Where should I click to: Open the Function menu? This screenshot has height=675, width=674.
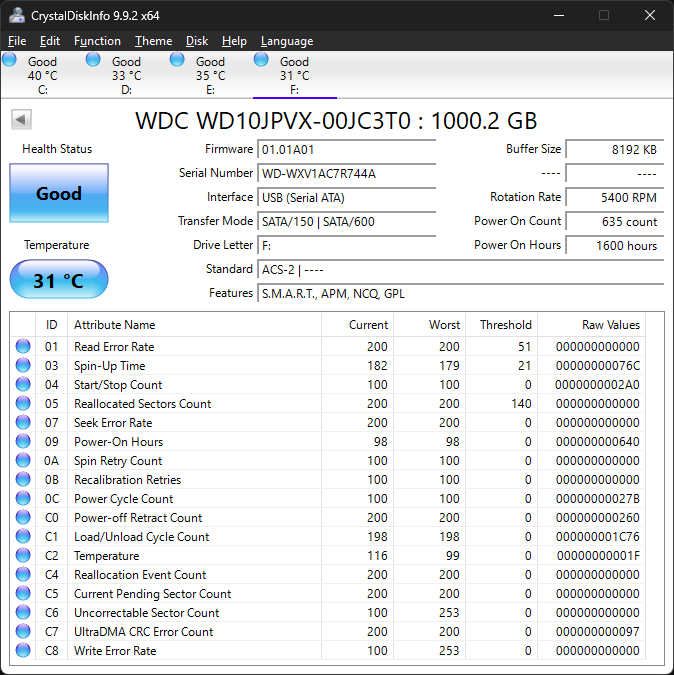click(x=97, y=41)
